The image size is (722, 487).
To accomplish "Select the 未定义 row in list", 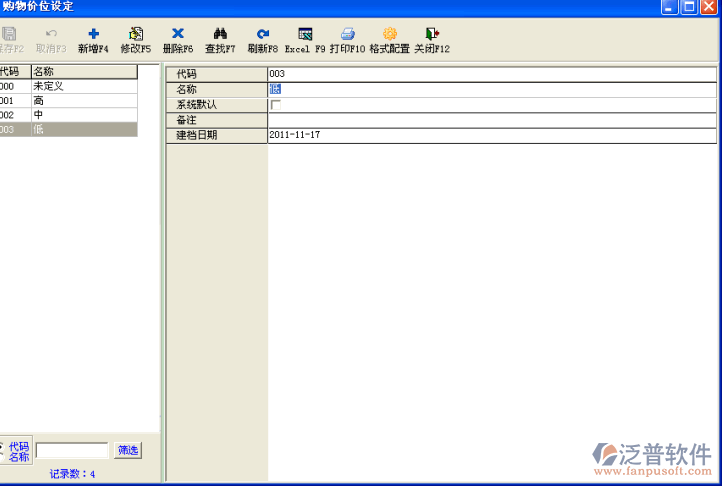I will (69, 86).
